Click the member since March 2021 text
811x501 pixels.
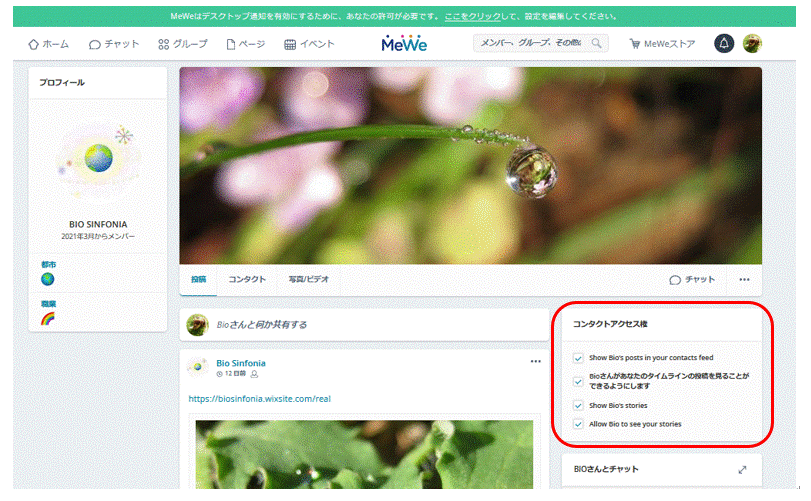coord(98,236)
